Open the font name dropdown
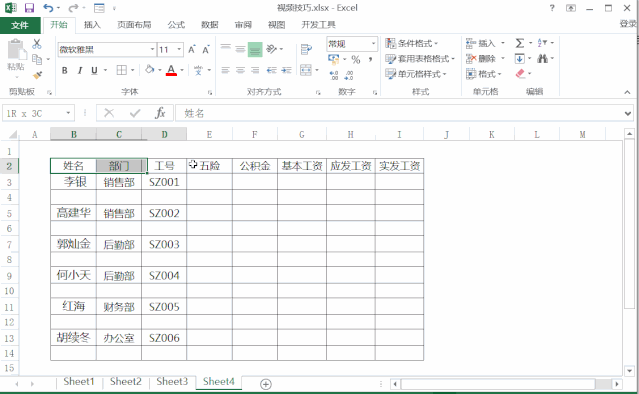Image resolution: width=639 pixels, height=394 pixels. tap(152, 49)
